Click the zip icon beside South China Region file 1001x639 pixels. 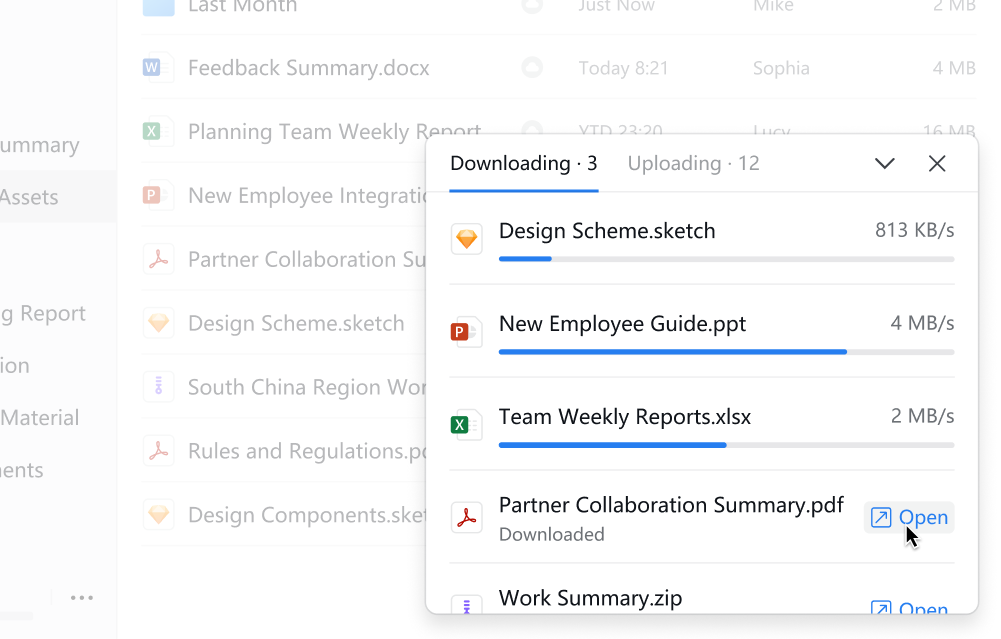coord(158,387)
